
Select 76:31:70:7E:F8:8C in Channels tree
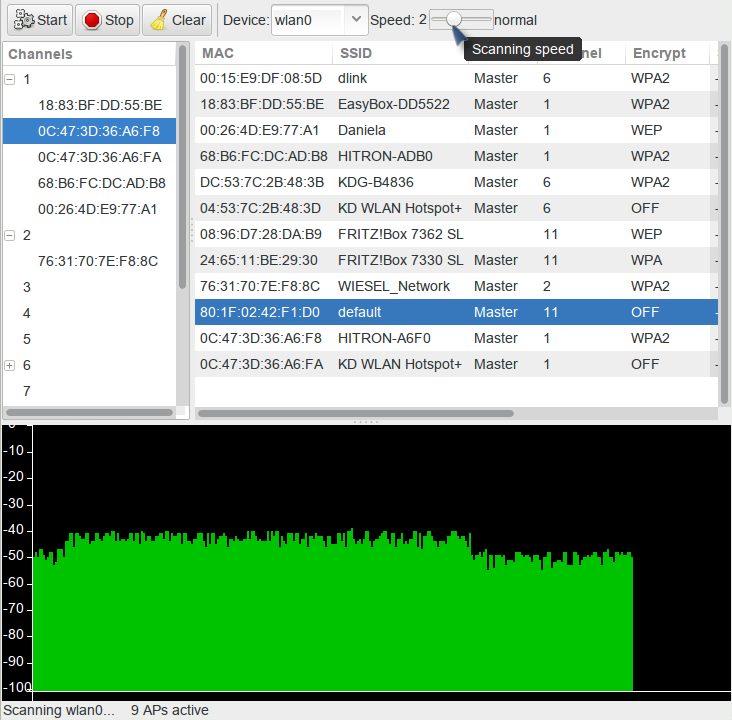(98, 261)
